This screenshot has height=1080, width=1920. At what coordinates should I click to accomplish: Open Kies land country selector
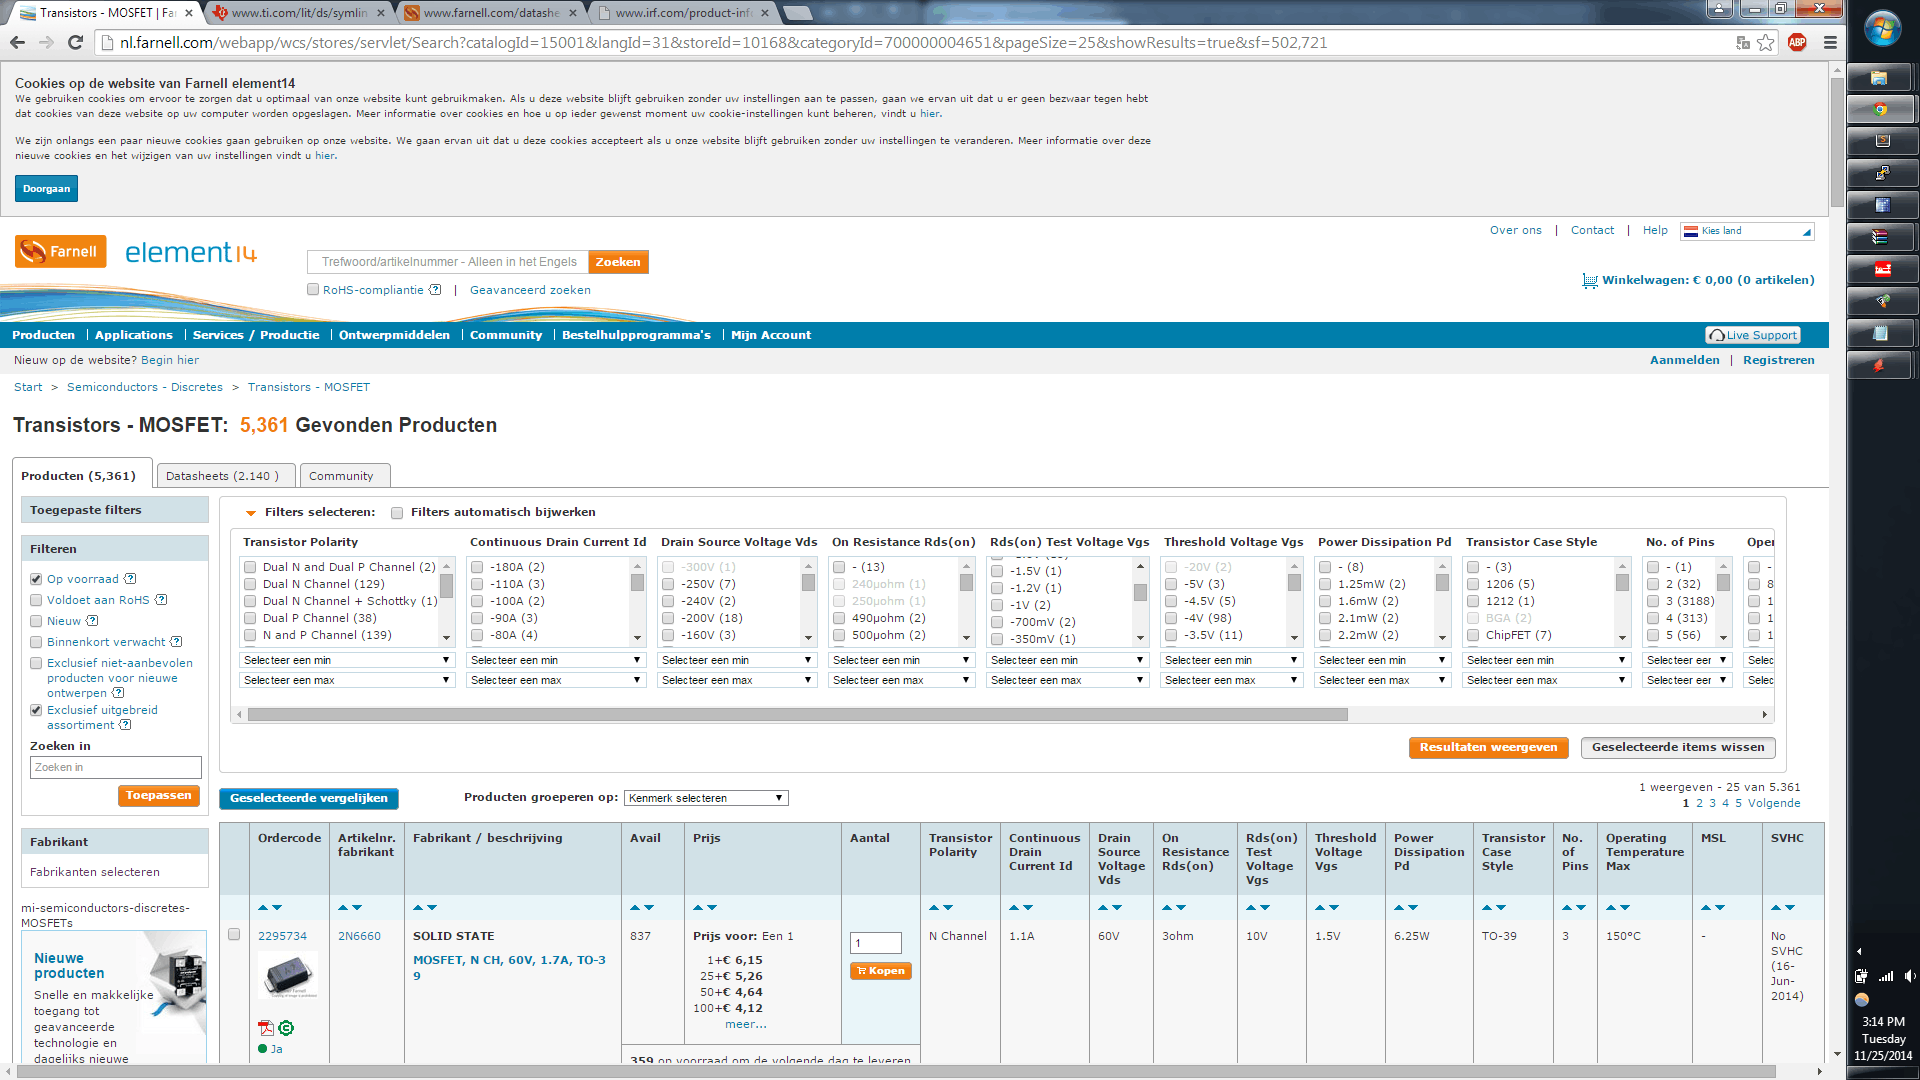(1747, 231)
